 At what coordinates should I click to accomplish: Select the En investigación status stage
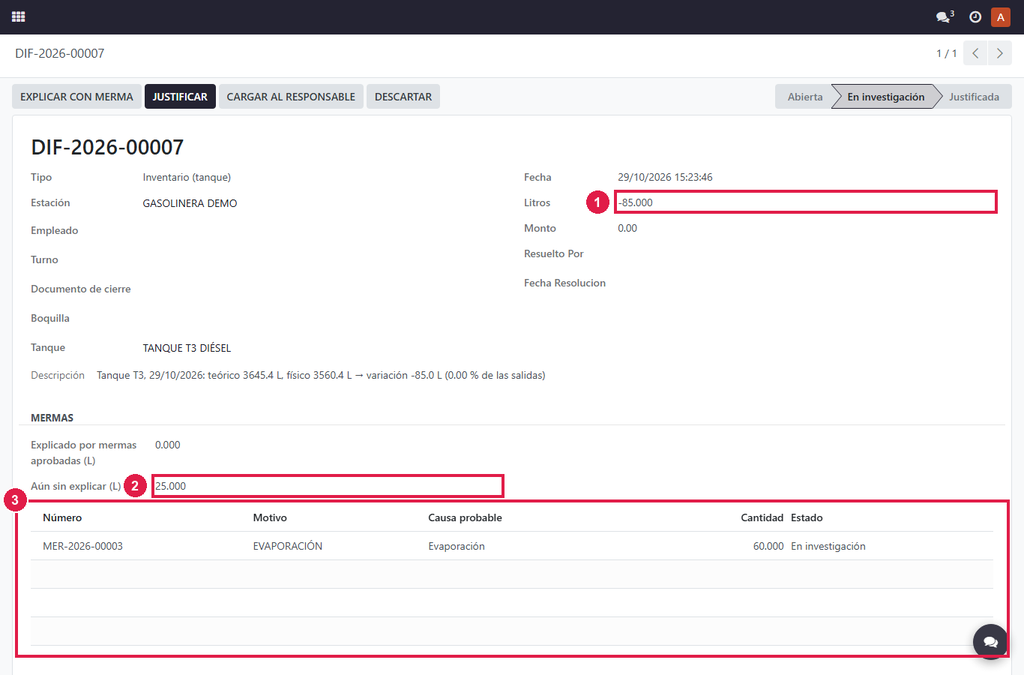coord(886,97)
